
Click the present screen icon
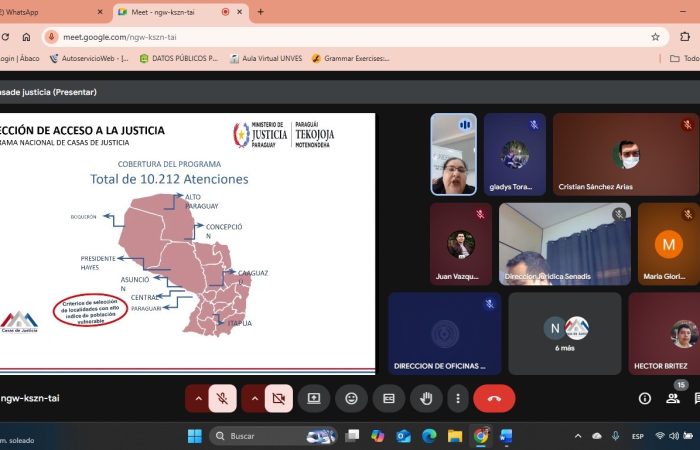(x=314, y=398)
